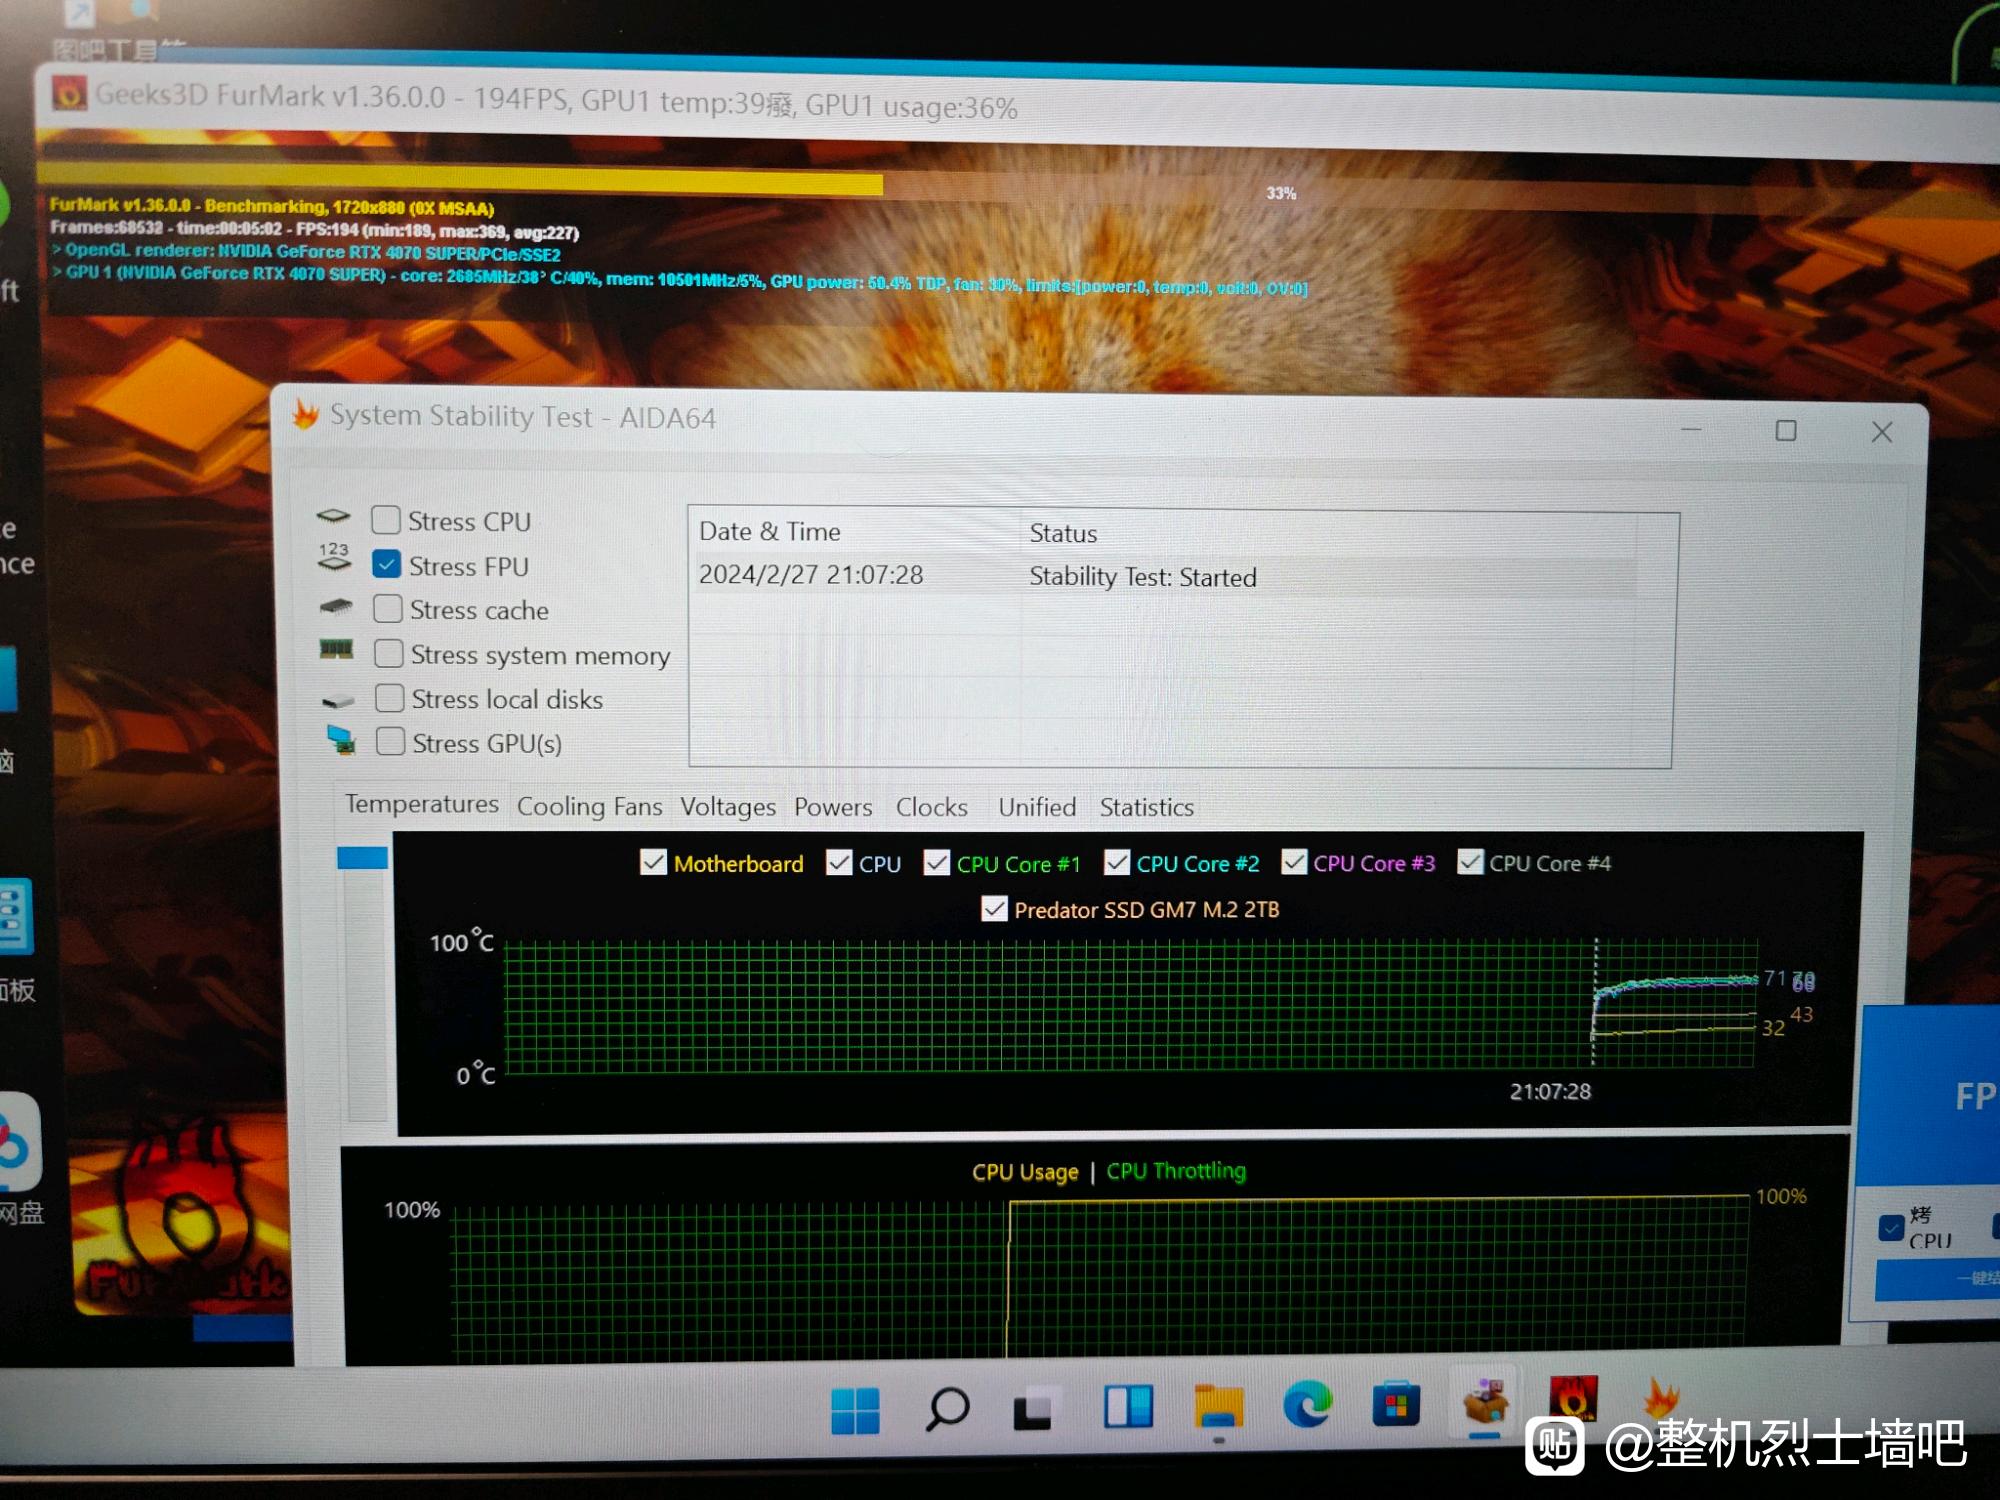
Task: Enable the Stress CPU checkbox
Action: click(386, 520)
